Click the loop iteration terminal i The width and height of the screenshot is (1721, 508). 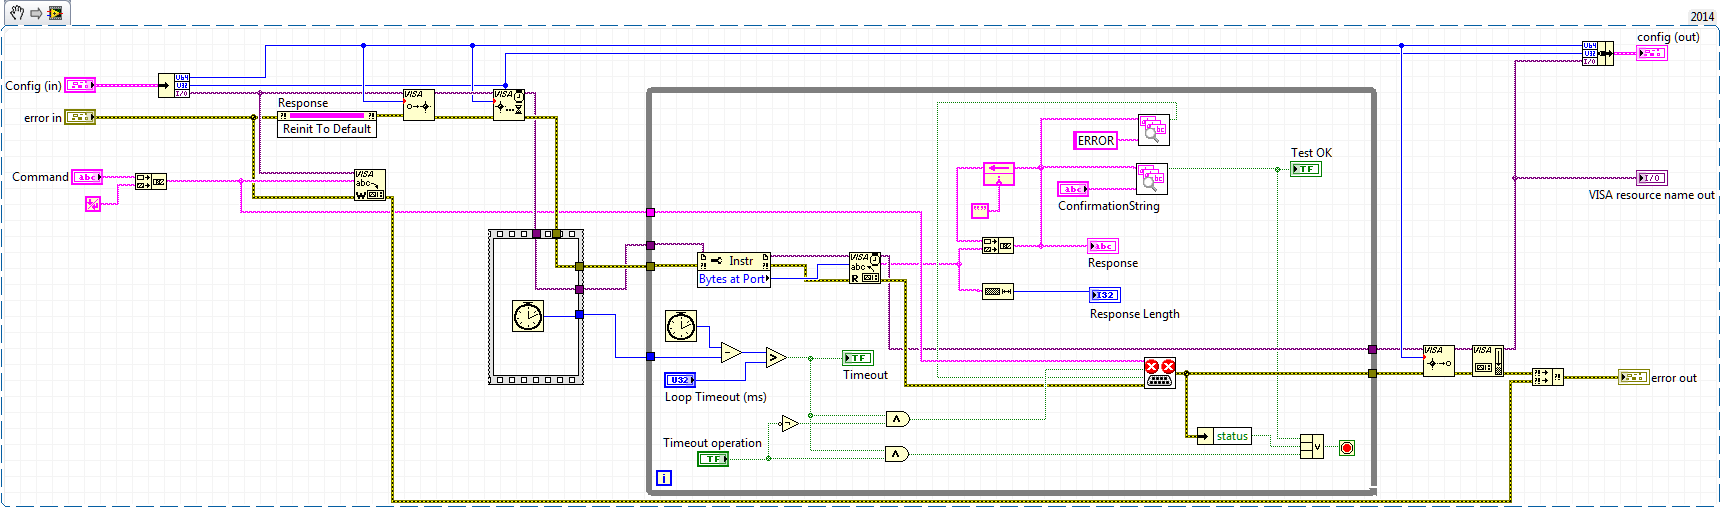(664, 478)
